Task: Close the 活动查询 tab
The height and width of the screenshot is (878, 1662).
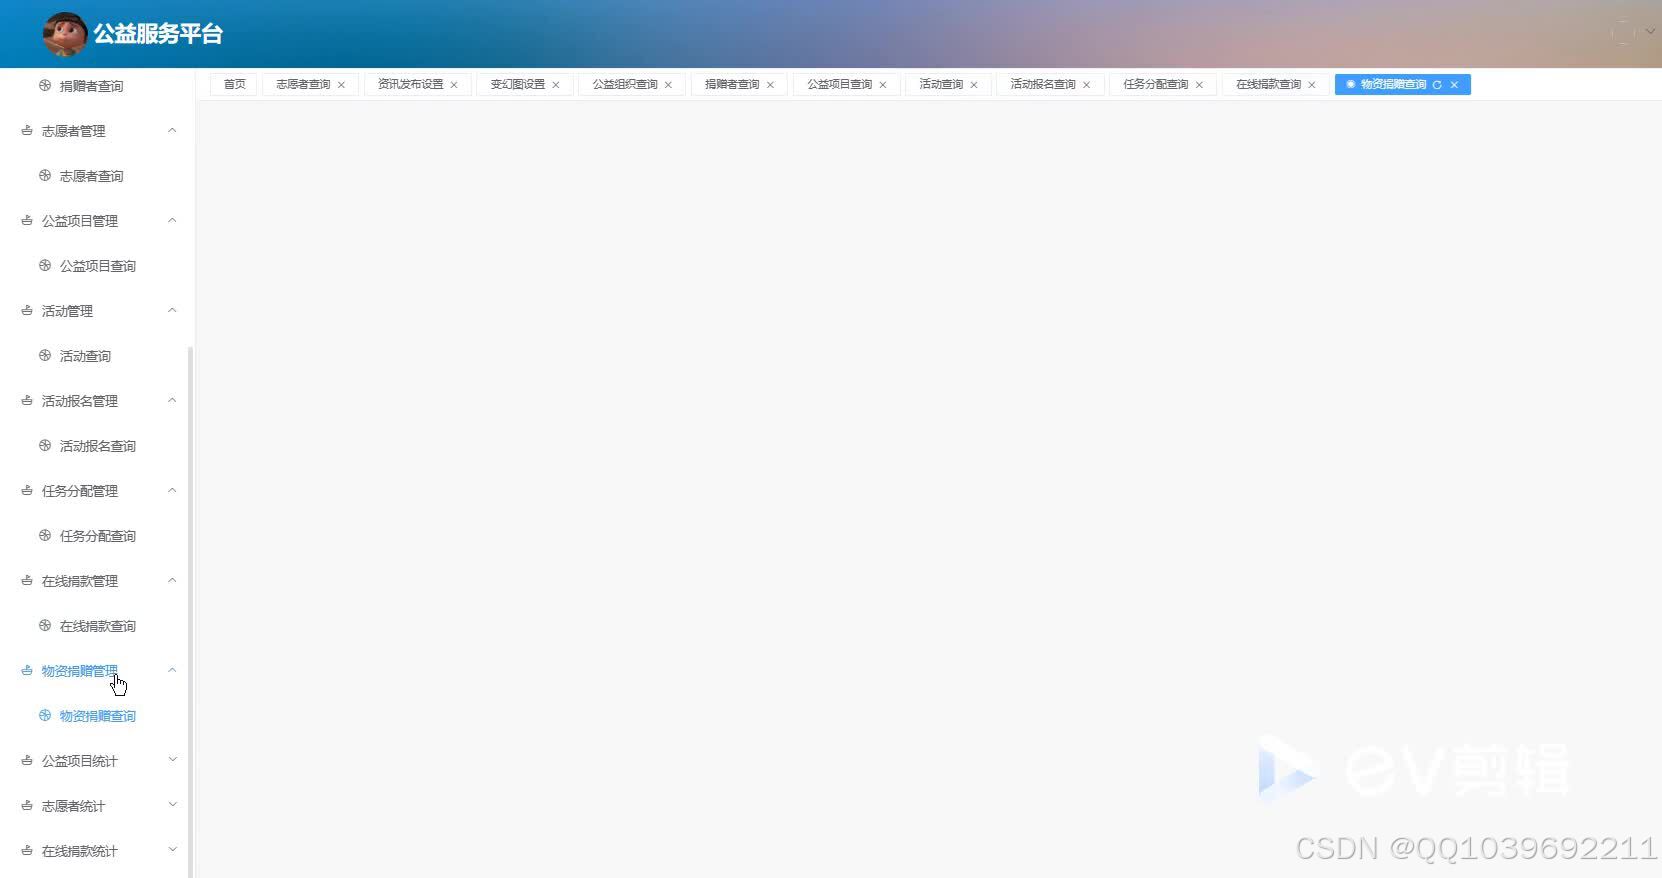Action: coord(974,85)
